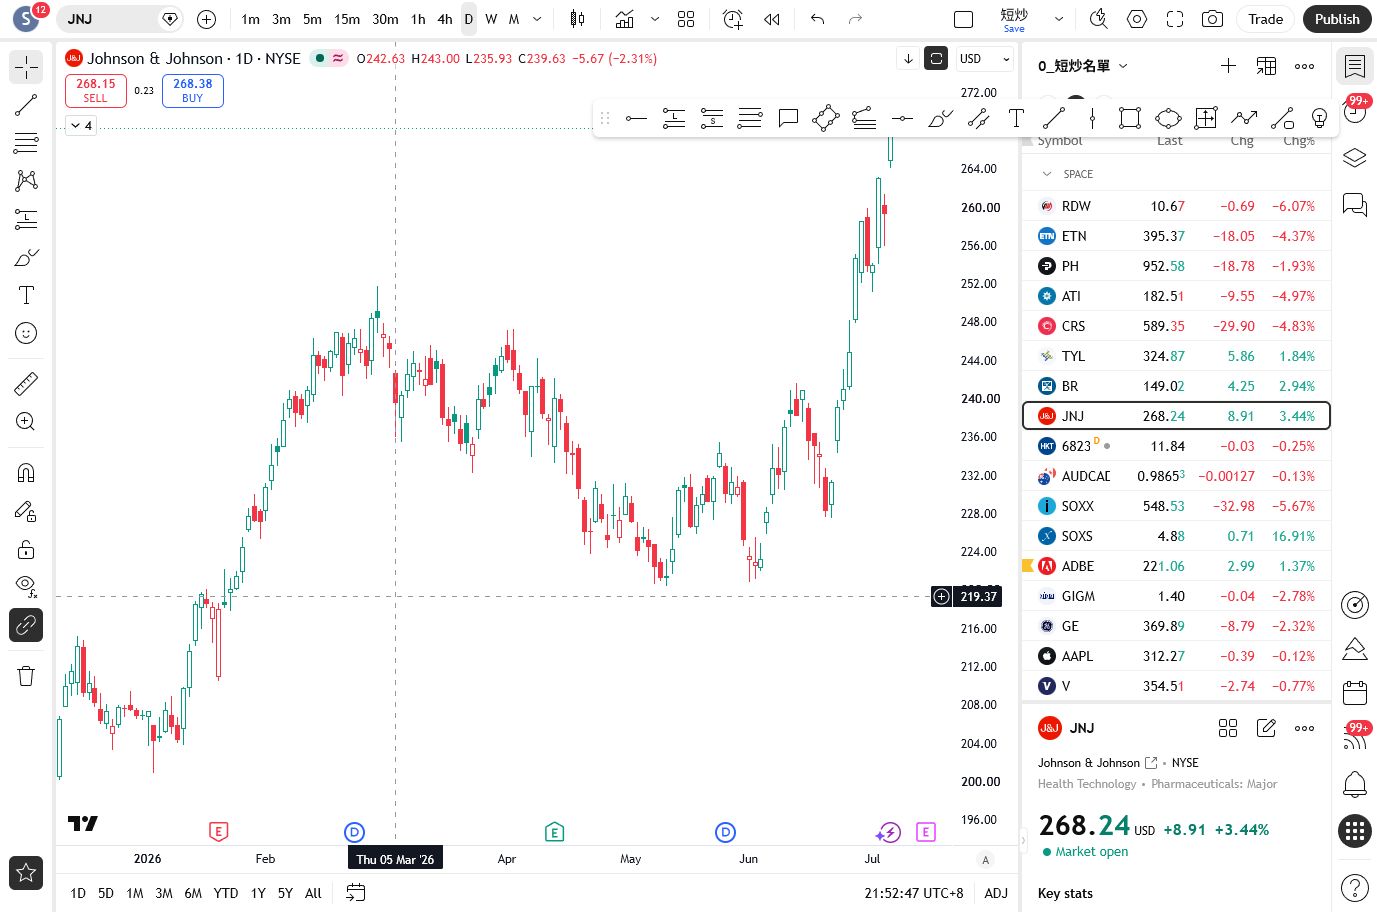Select the ruler measure tool
Image resolution: width=1377 pixels, height=912 pixels.
pyautogui.click(x=26, y=383)
